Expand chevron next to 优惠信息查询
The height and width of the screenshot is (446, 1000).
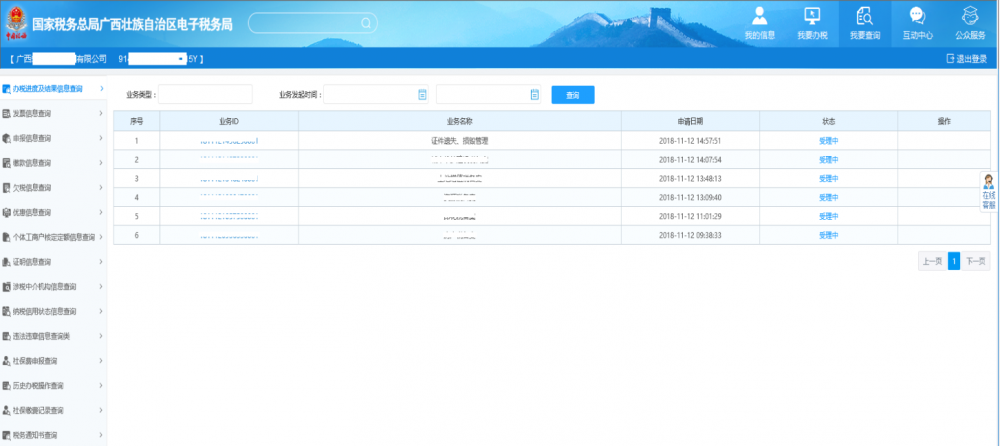tap(101, 212)
